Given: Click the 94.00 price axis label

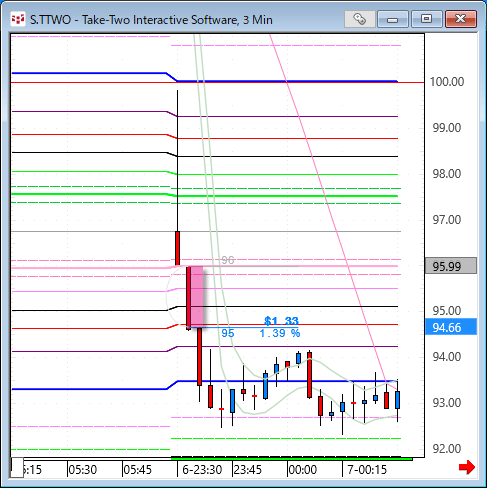Looking at the screenshot, I should 447,357.
